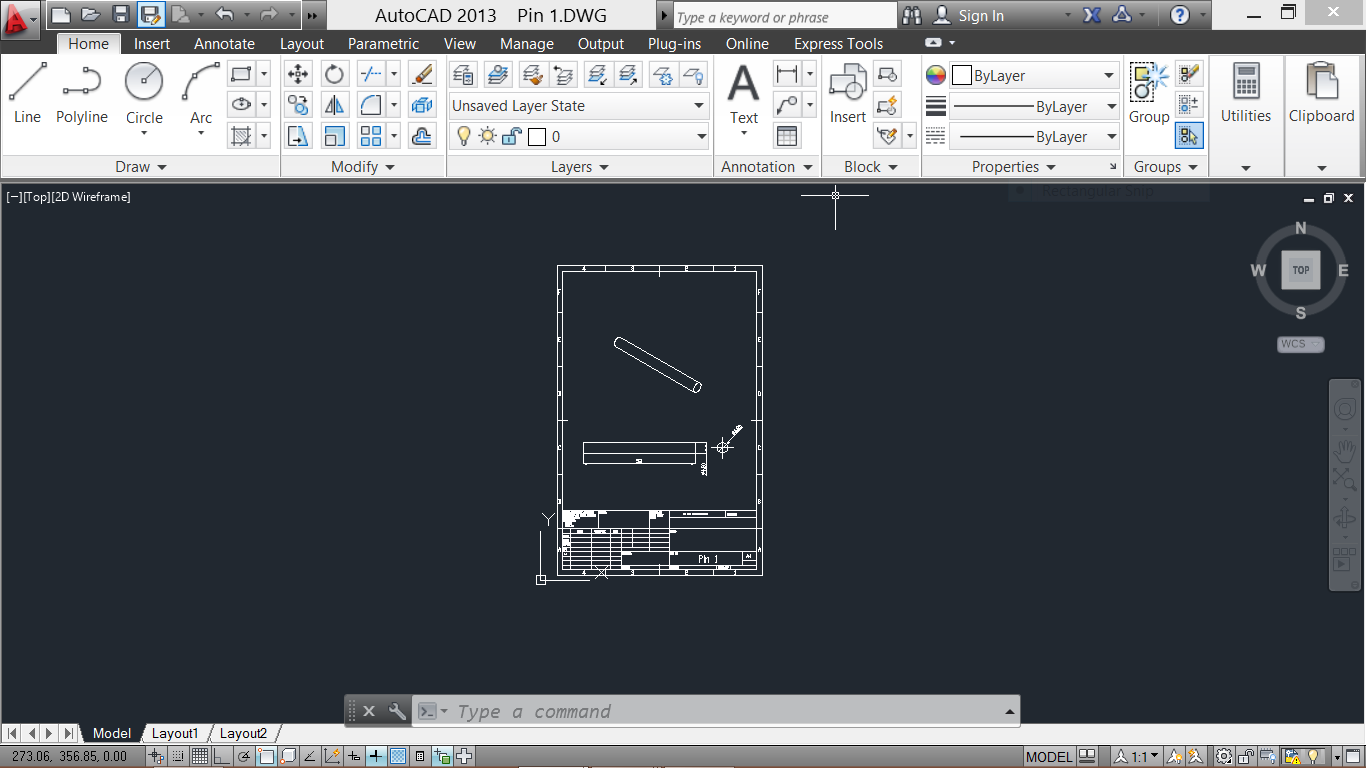Click the Group tool icon
This screenshot has width=1366, height=768.
(x=1149, y=93)
